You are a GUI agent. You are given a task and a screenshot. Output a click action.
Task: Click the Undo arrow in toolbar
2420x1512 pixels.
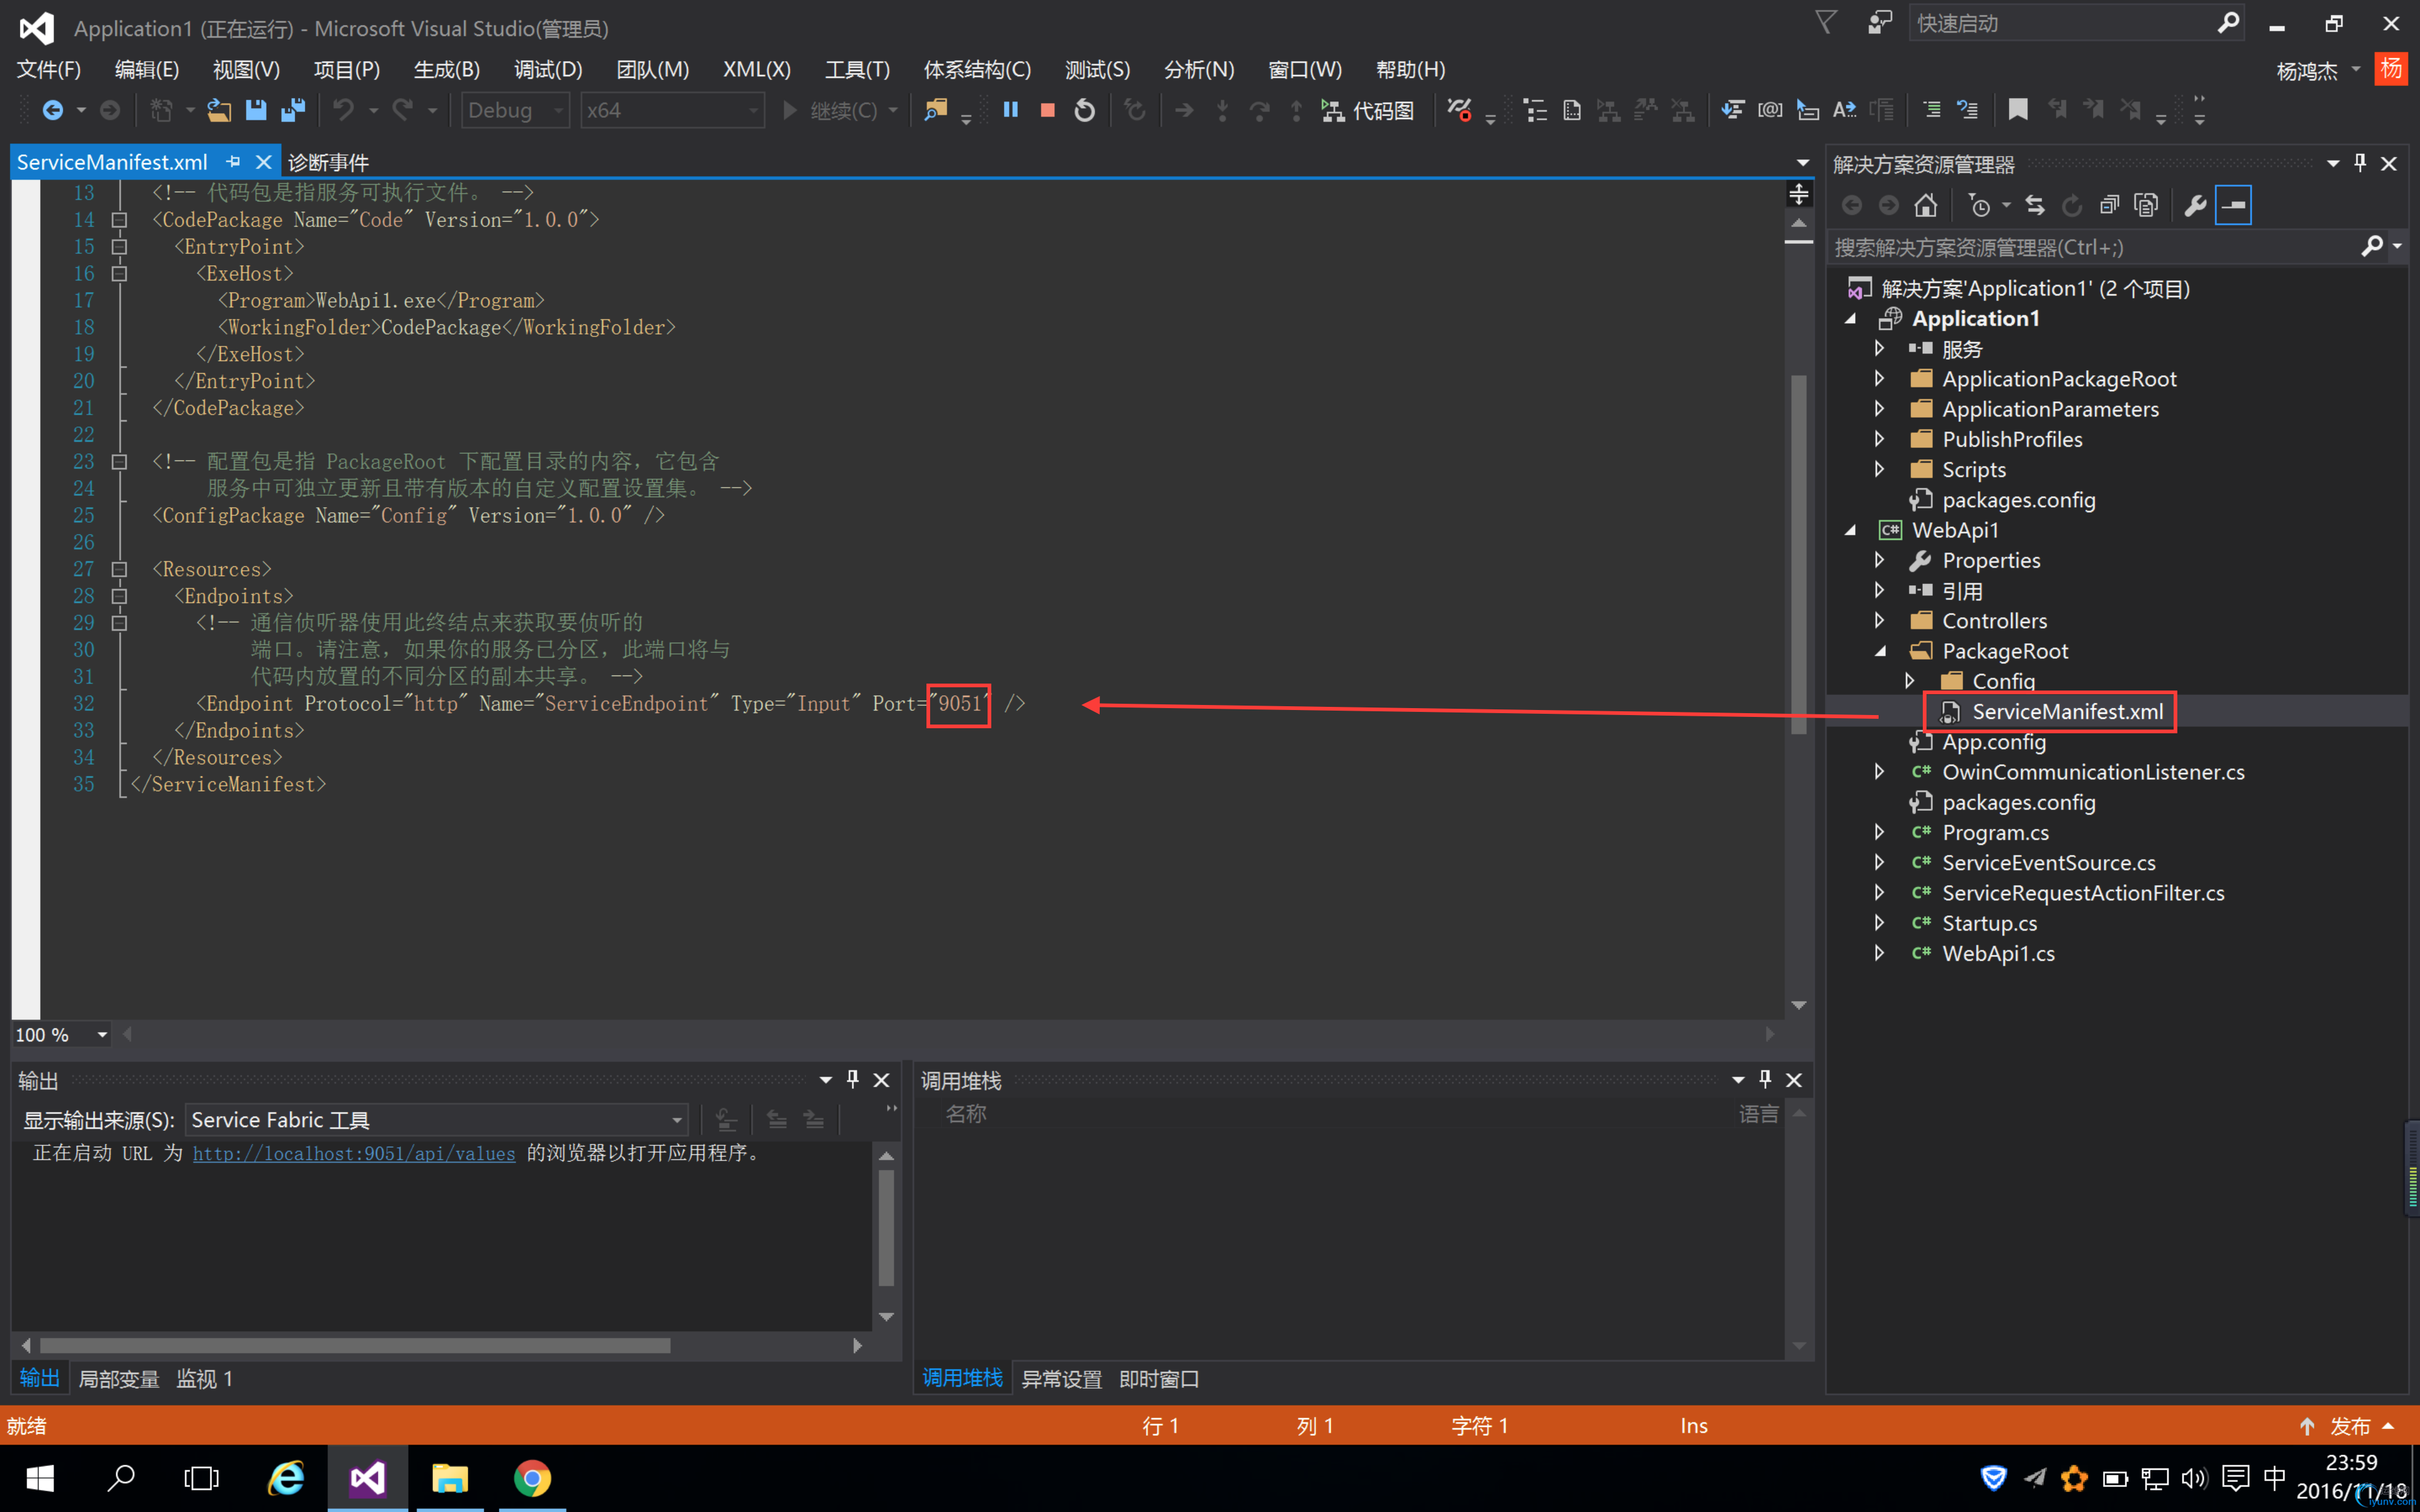(x=344, y=110)
